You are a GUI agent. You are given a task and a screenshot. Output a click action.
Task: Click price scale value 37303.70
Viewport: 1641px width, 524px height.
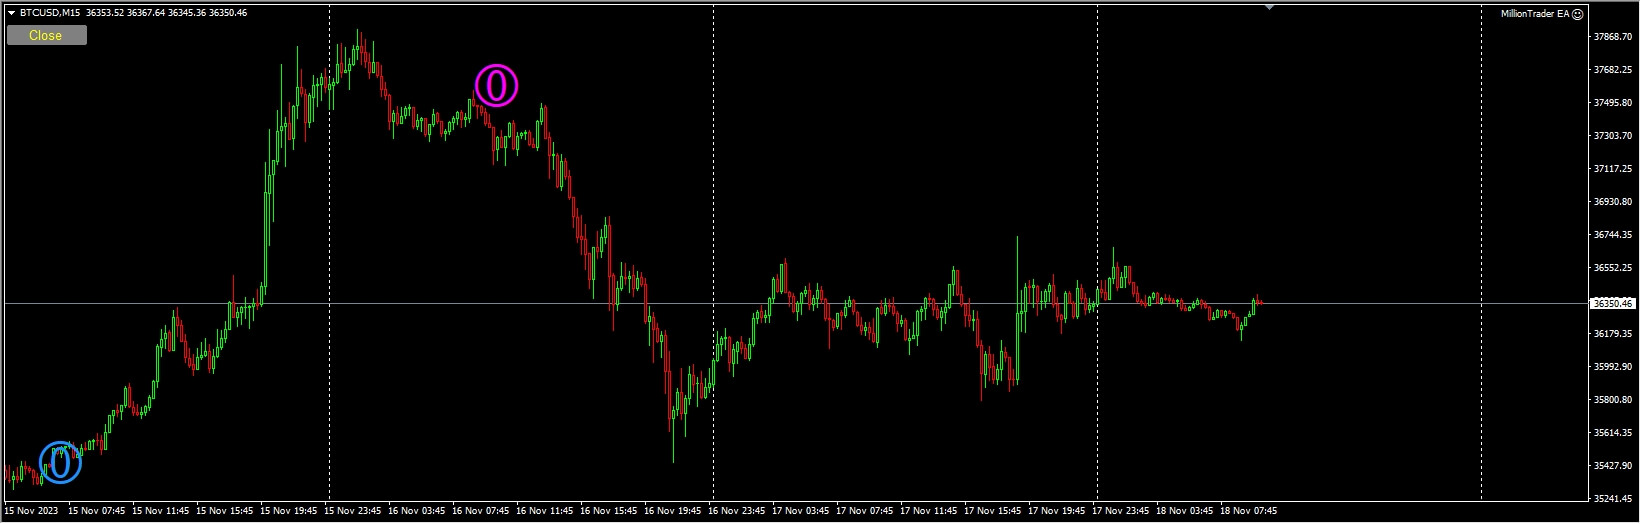[1612, 136]
